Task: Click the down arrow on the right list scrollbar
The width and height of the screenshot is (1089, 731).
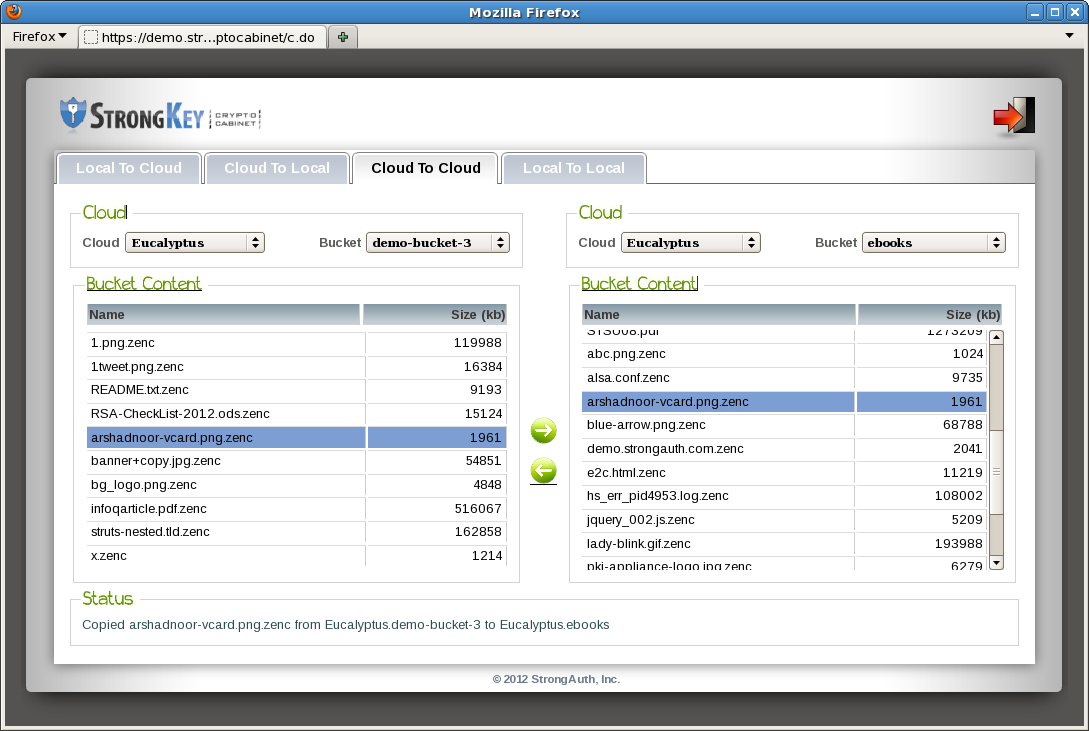Action: click(996, 563)
